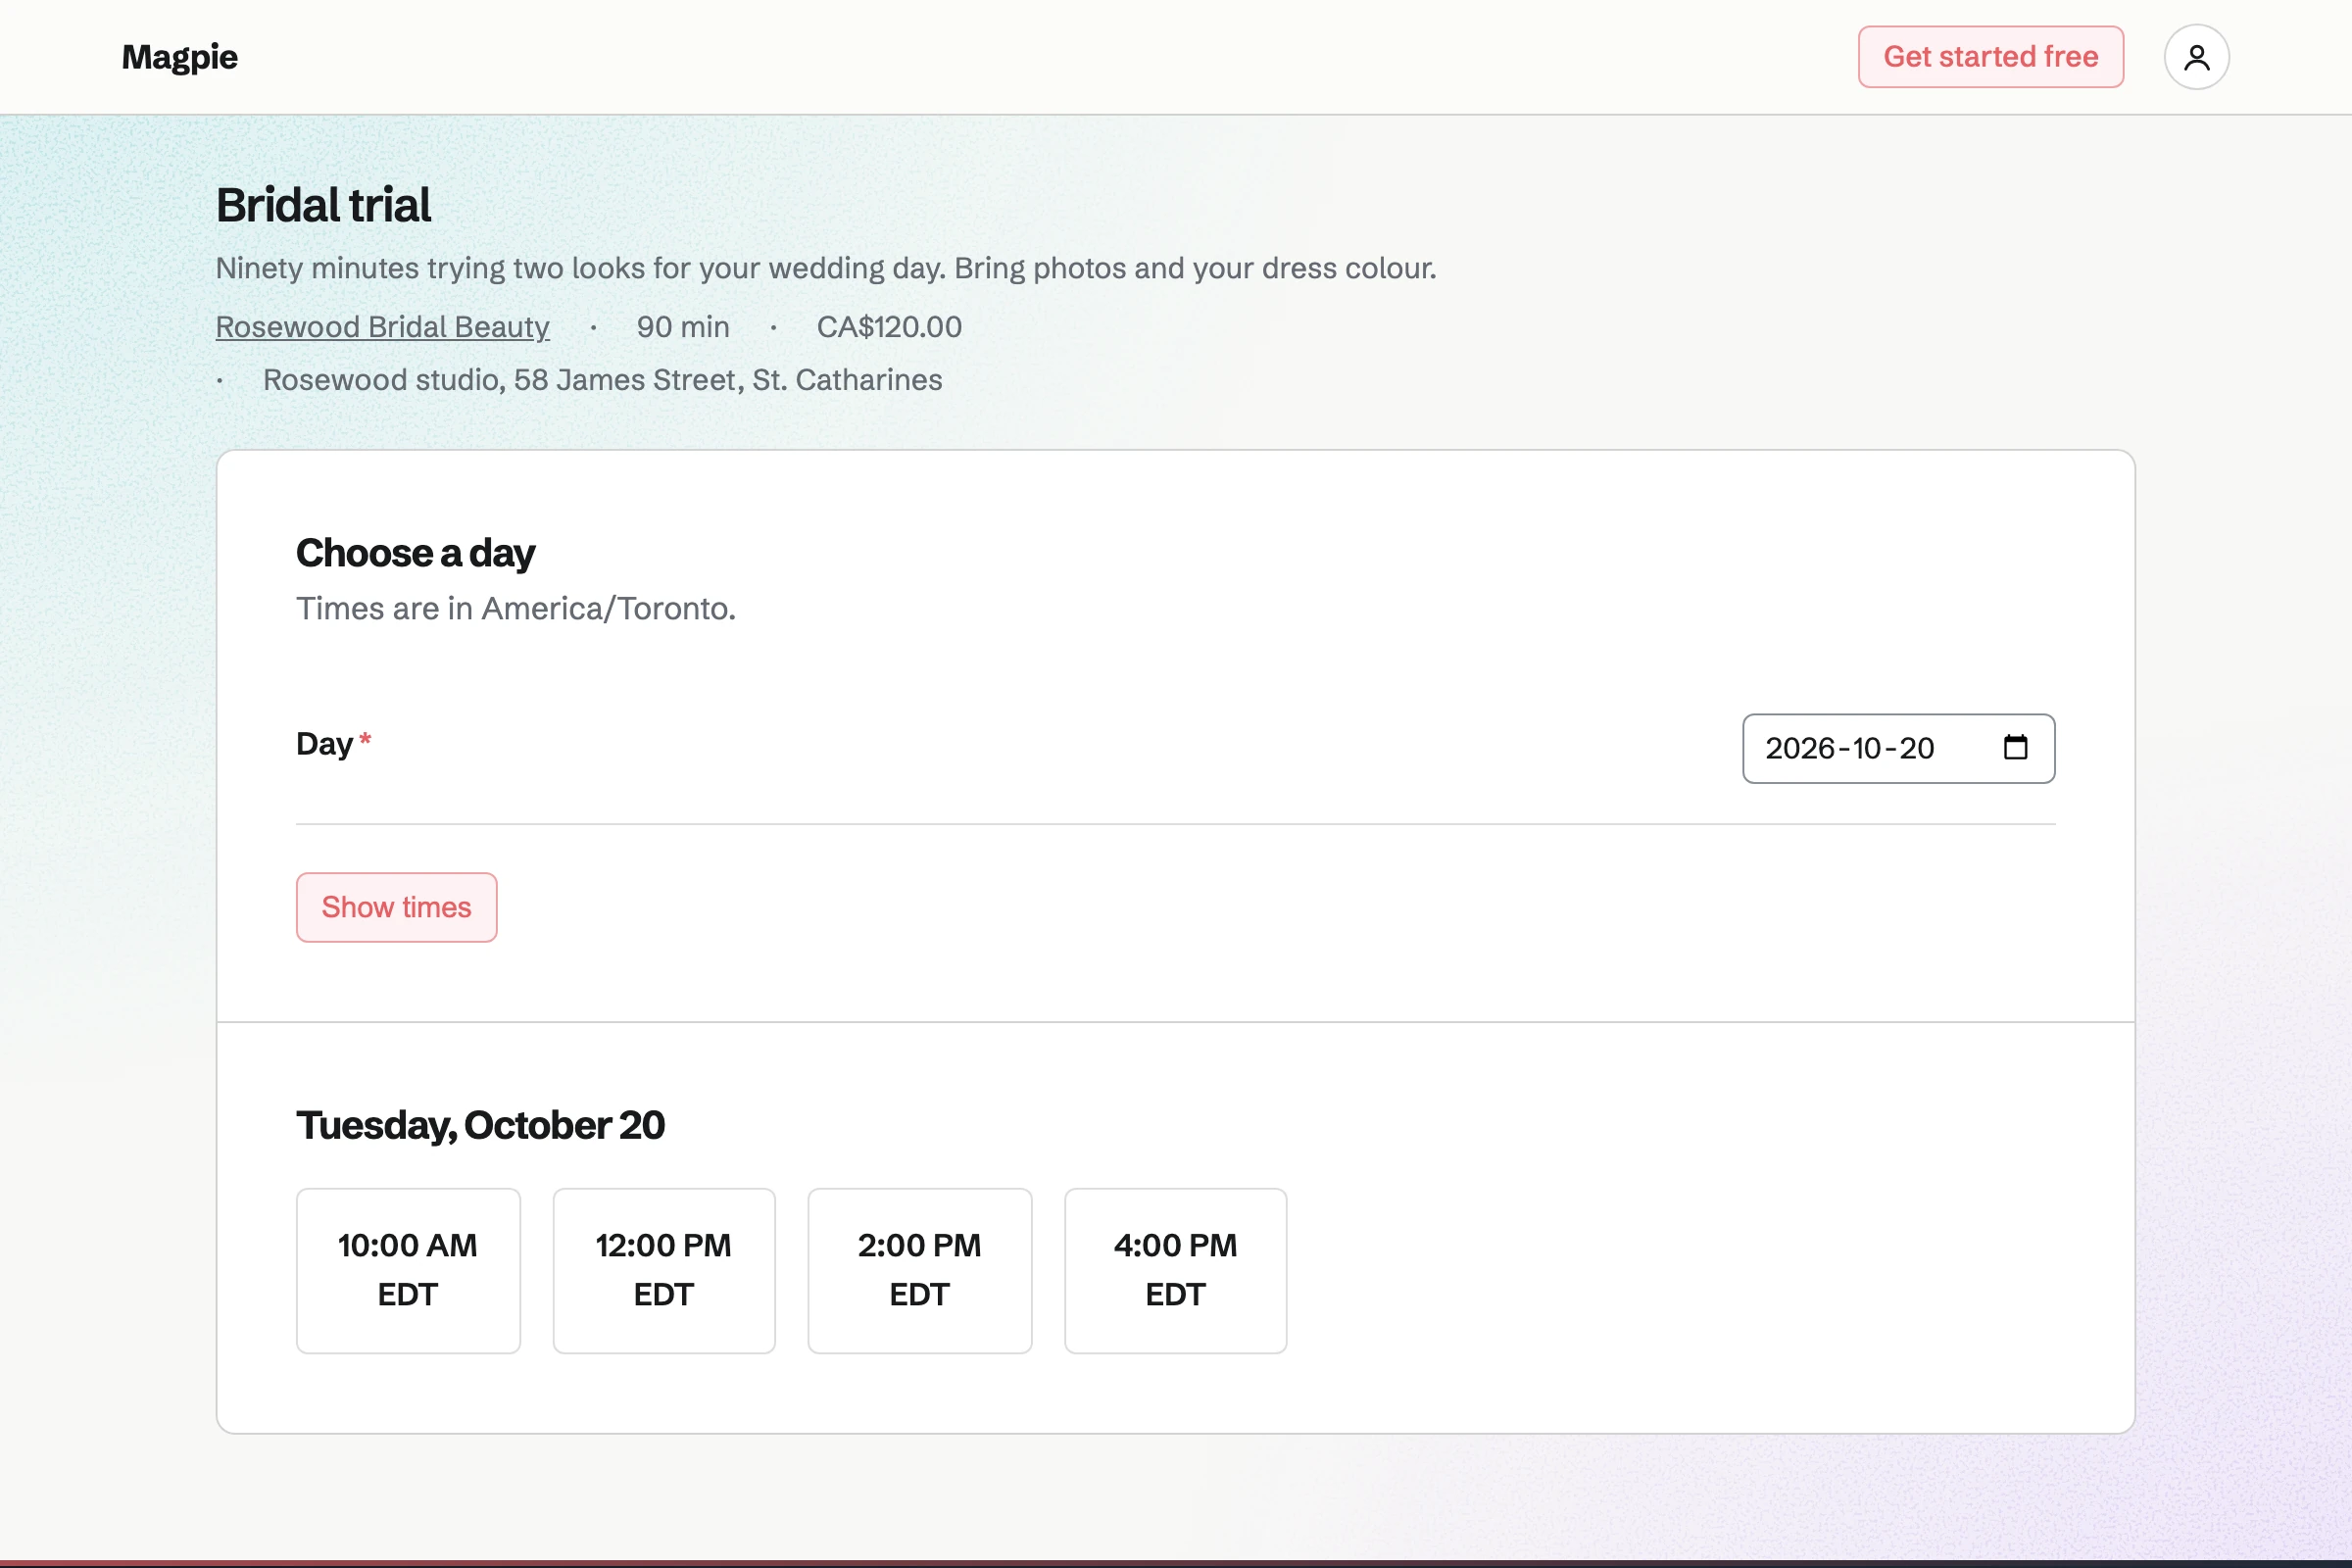Select the 10:00 AM EDT time slot
The width and height of the screenshot is (2352, 1568).
[408, 1270]
